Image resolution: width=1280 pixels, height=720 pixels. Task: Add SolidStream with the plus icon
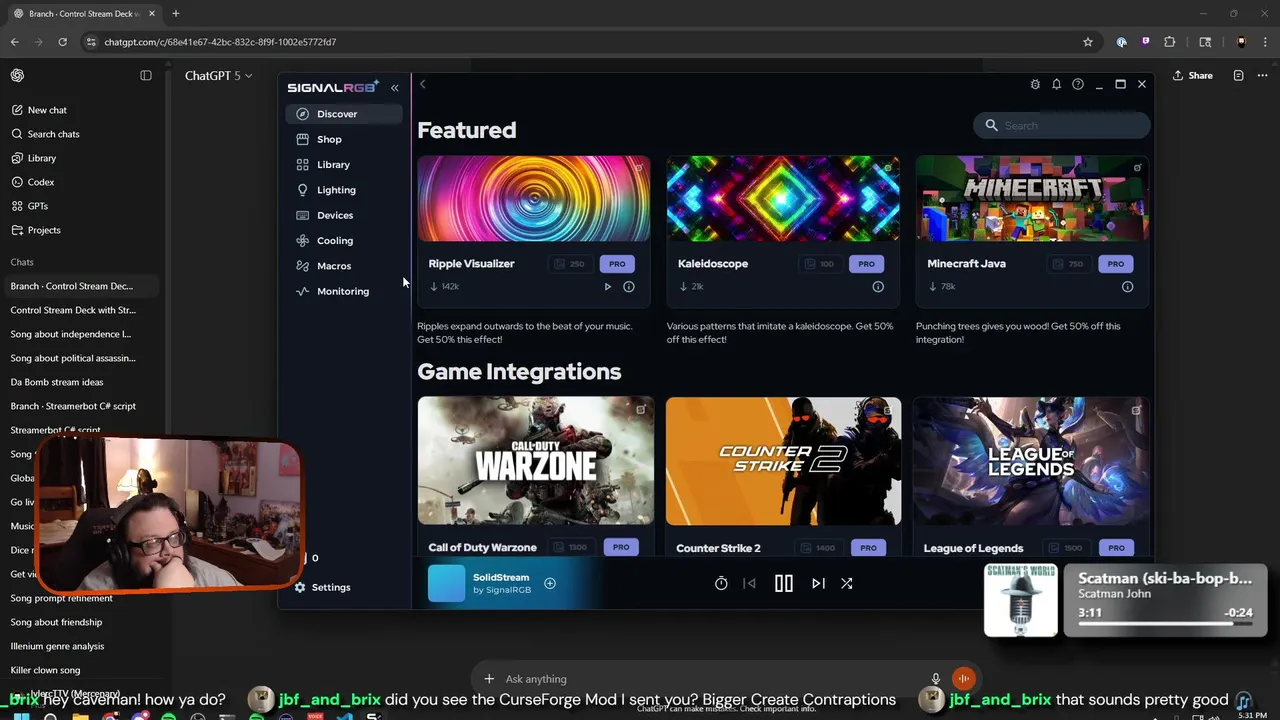(x=549, y=583)
